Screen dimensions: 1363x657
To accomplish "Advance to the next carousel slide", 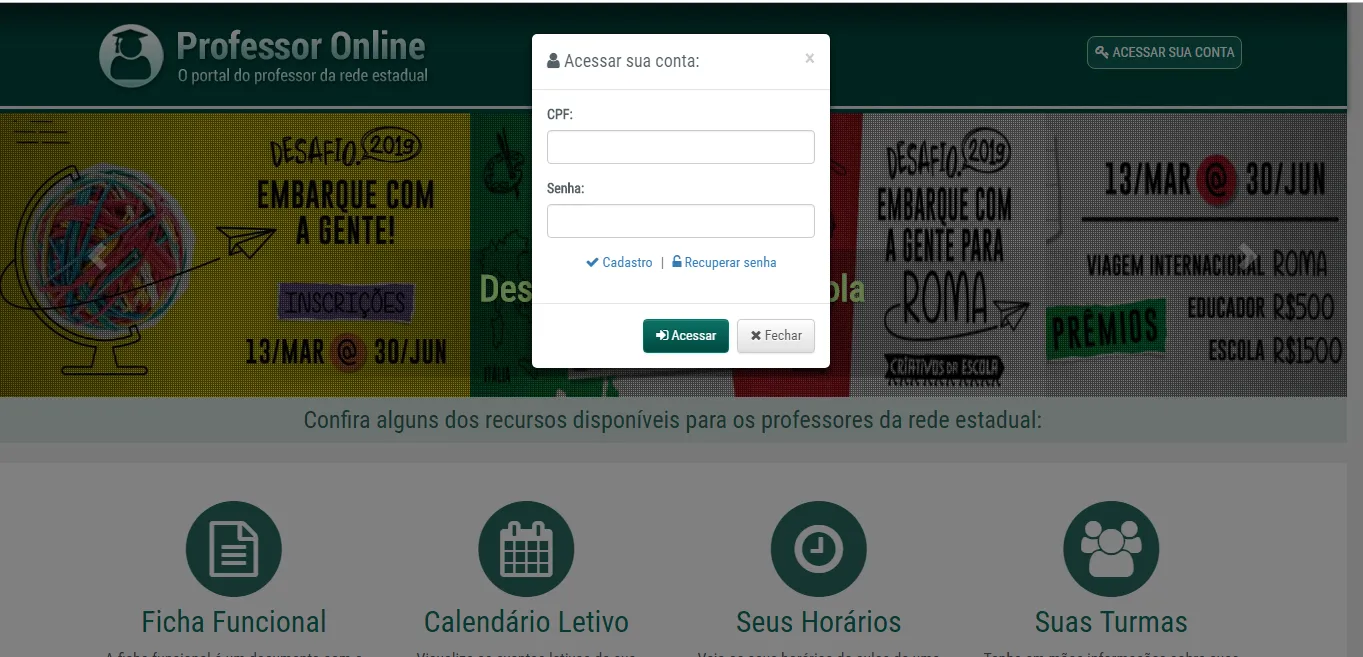I will click(x=1247, y=255).
